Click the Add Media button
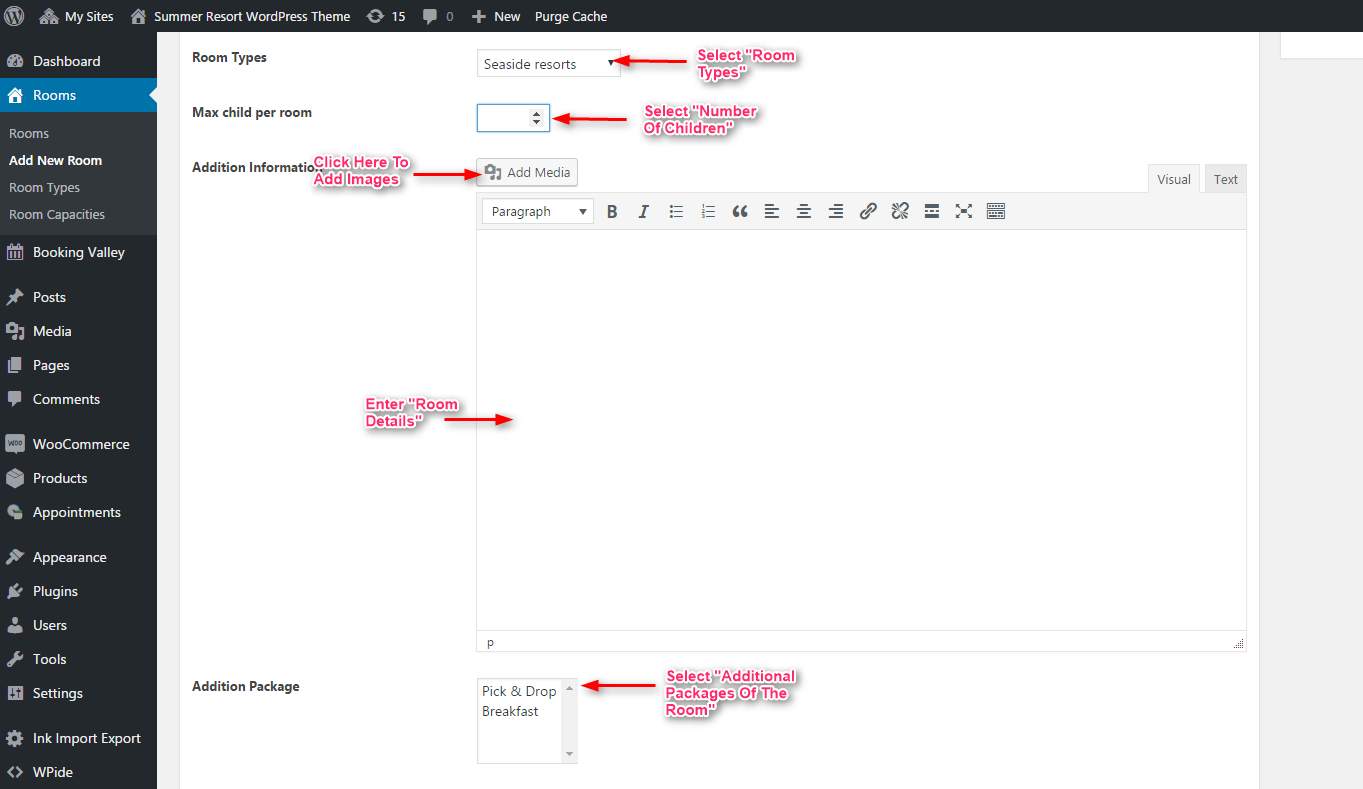The width and height of the screenshot is (1363, 789). pyautogui.click(x=527, y=172)
